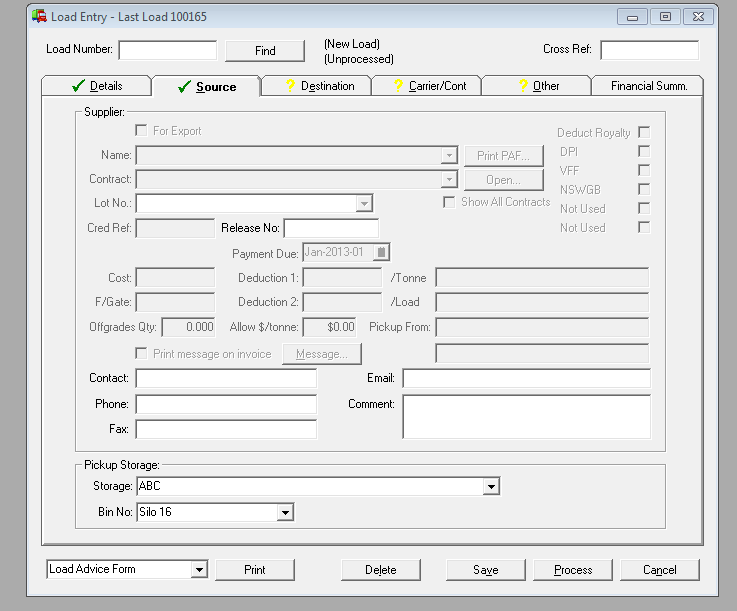
Task: Check the first Not Used checkbox
Action: [644, 208]
